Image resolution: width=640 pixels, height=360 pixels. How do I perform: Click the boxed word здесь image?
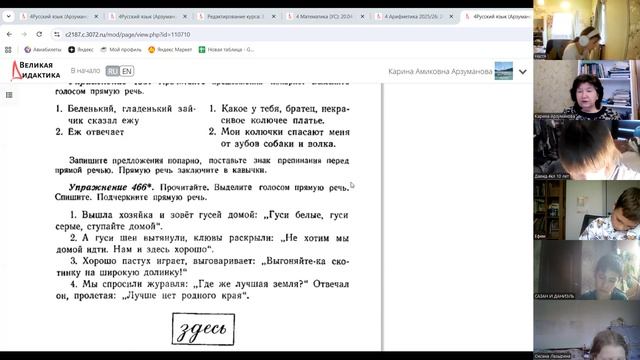coord(203,329)
